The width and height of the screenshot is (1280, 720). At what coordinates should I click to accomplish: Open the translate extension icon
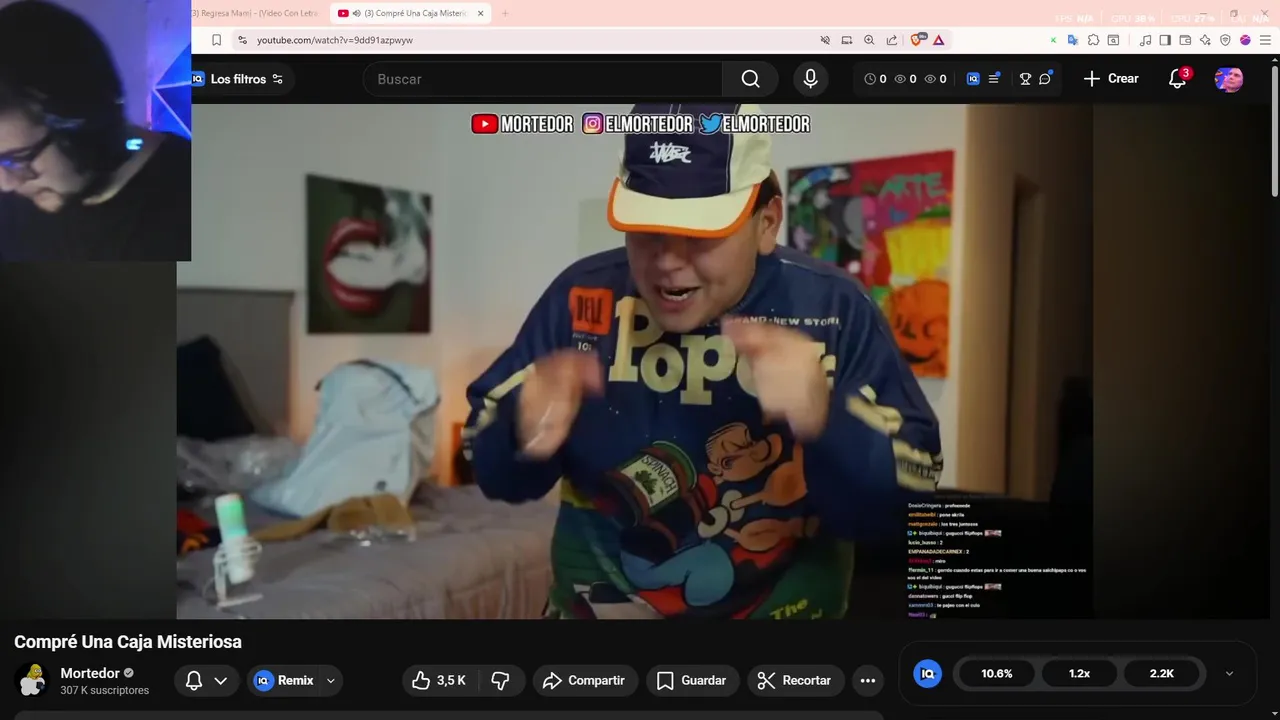click(1073, 40)
